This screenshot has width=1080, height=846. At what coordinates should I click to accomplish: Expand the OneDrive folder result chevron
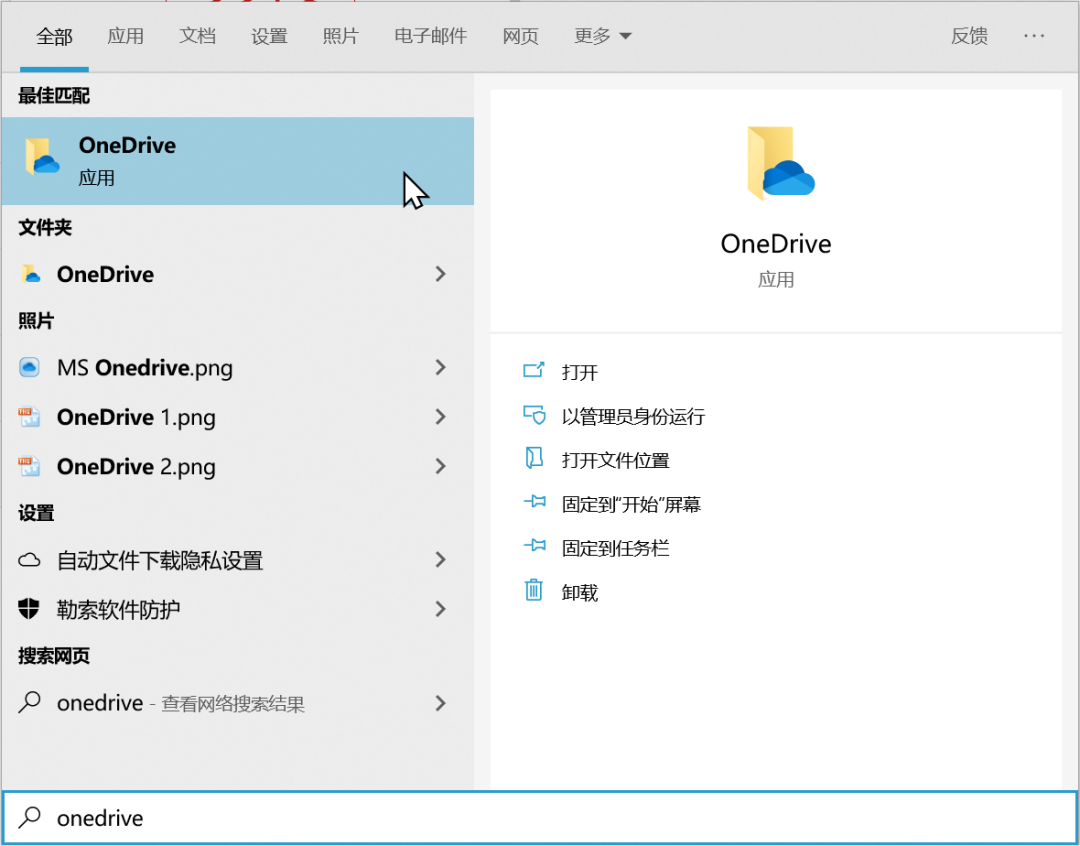pyautogui.click(x=441, y=274)
